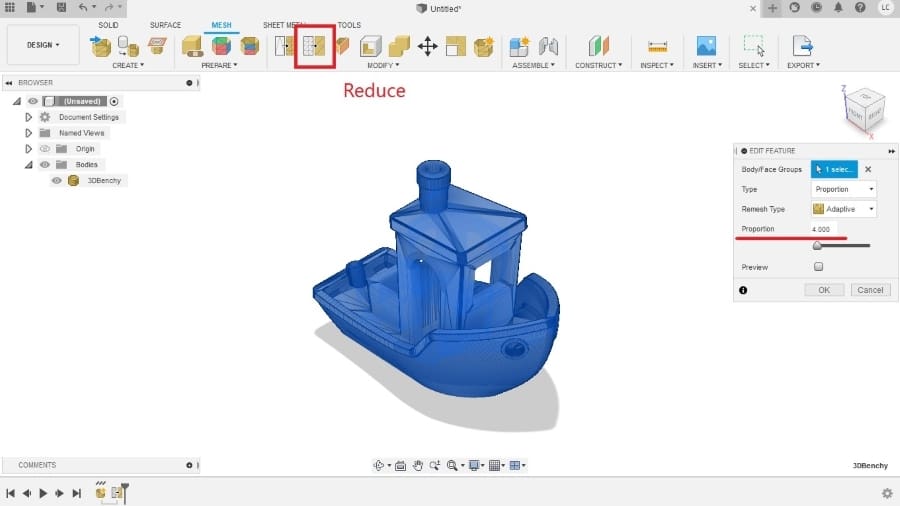This screenshot has height=506, width=900.
Task: Toggle visibility of the Origin folder
Action: [45, 149]
